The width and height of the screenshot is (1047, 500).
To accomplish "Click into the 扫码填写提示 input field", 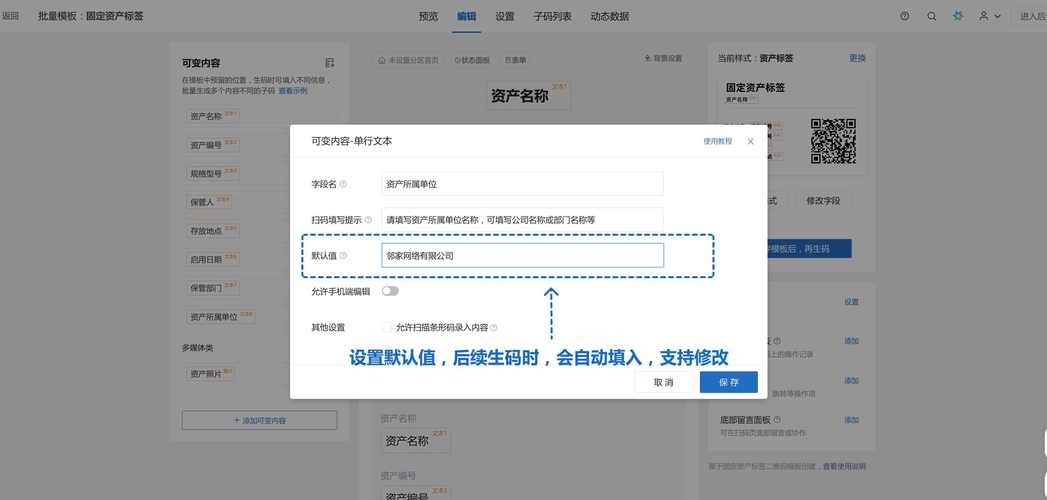I will [x=522, y=219].
